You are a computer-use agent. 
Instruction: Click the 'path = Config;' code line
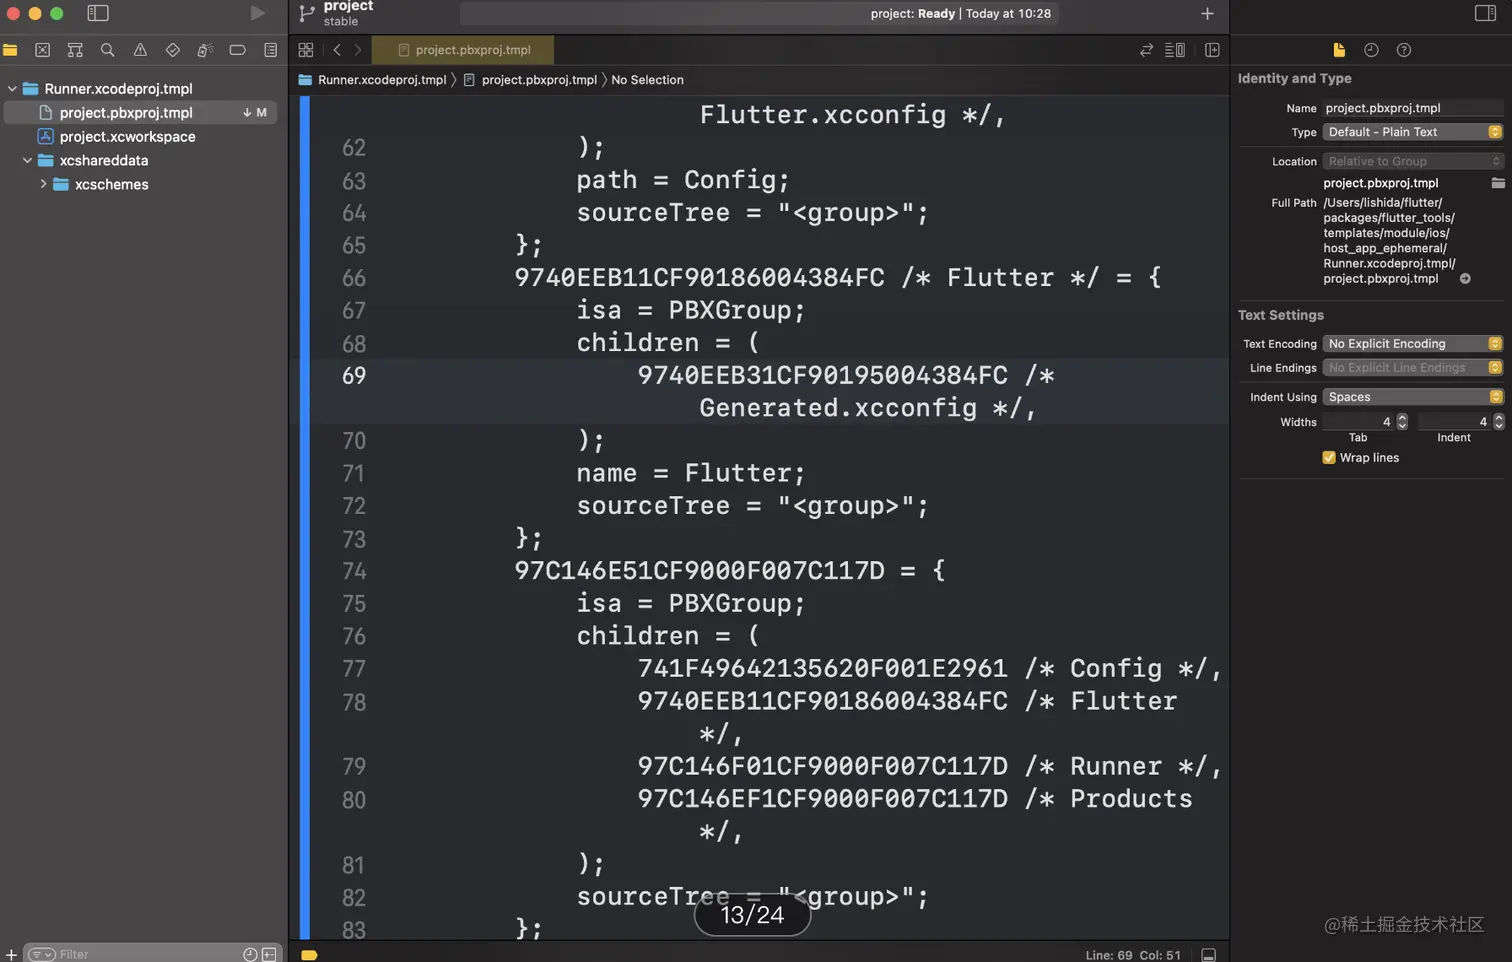(x=683, y=180)
